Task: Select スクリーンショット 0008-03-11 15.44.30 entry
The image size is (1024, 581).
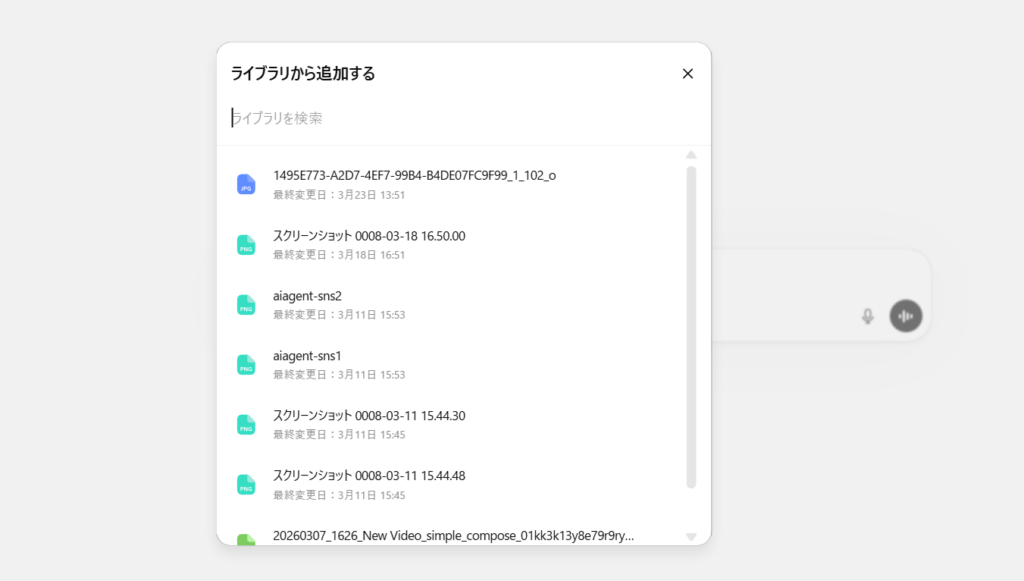Action: click(x=369, y=416)
